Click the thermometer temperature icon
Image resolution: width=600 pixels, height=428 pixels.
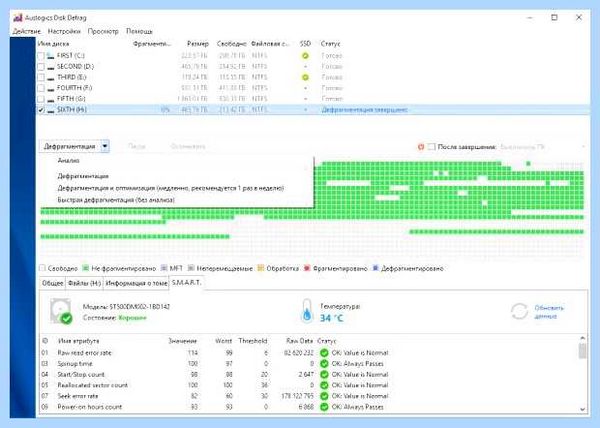pos(307,311)
